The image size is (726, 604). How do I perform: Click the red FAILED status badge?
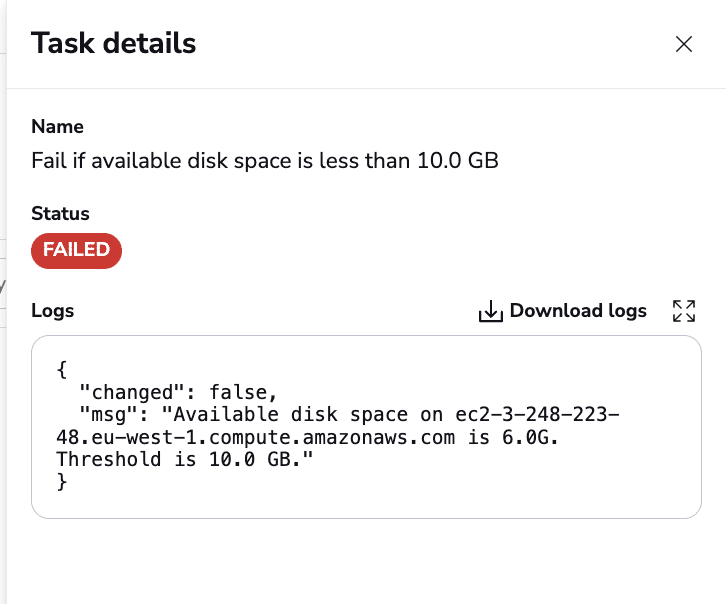76,250
